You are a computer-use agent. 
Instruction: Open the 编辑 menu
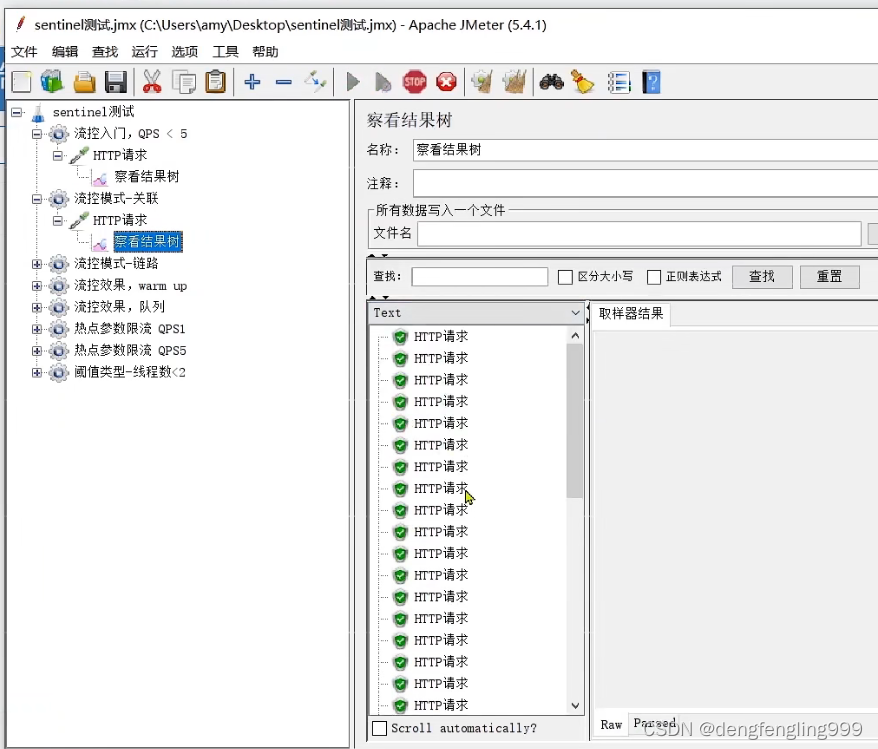point(65,52)
